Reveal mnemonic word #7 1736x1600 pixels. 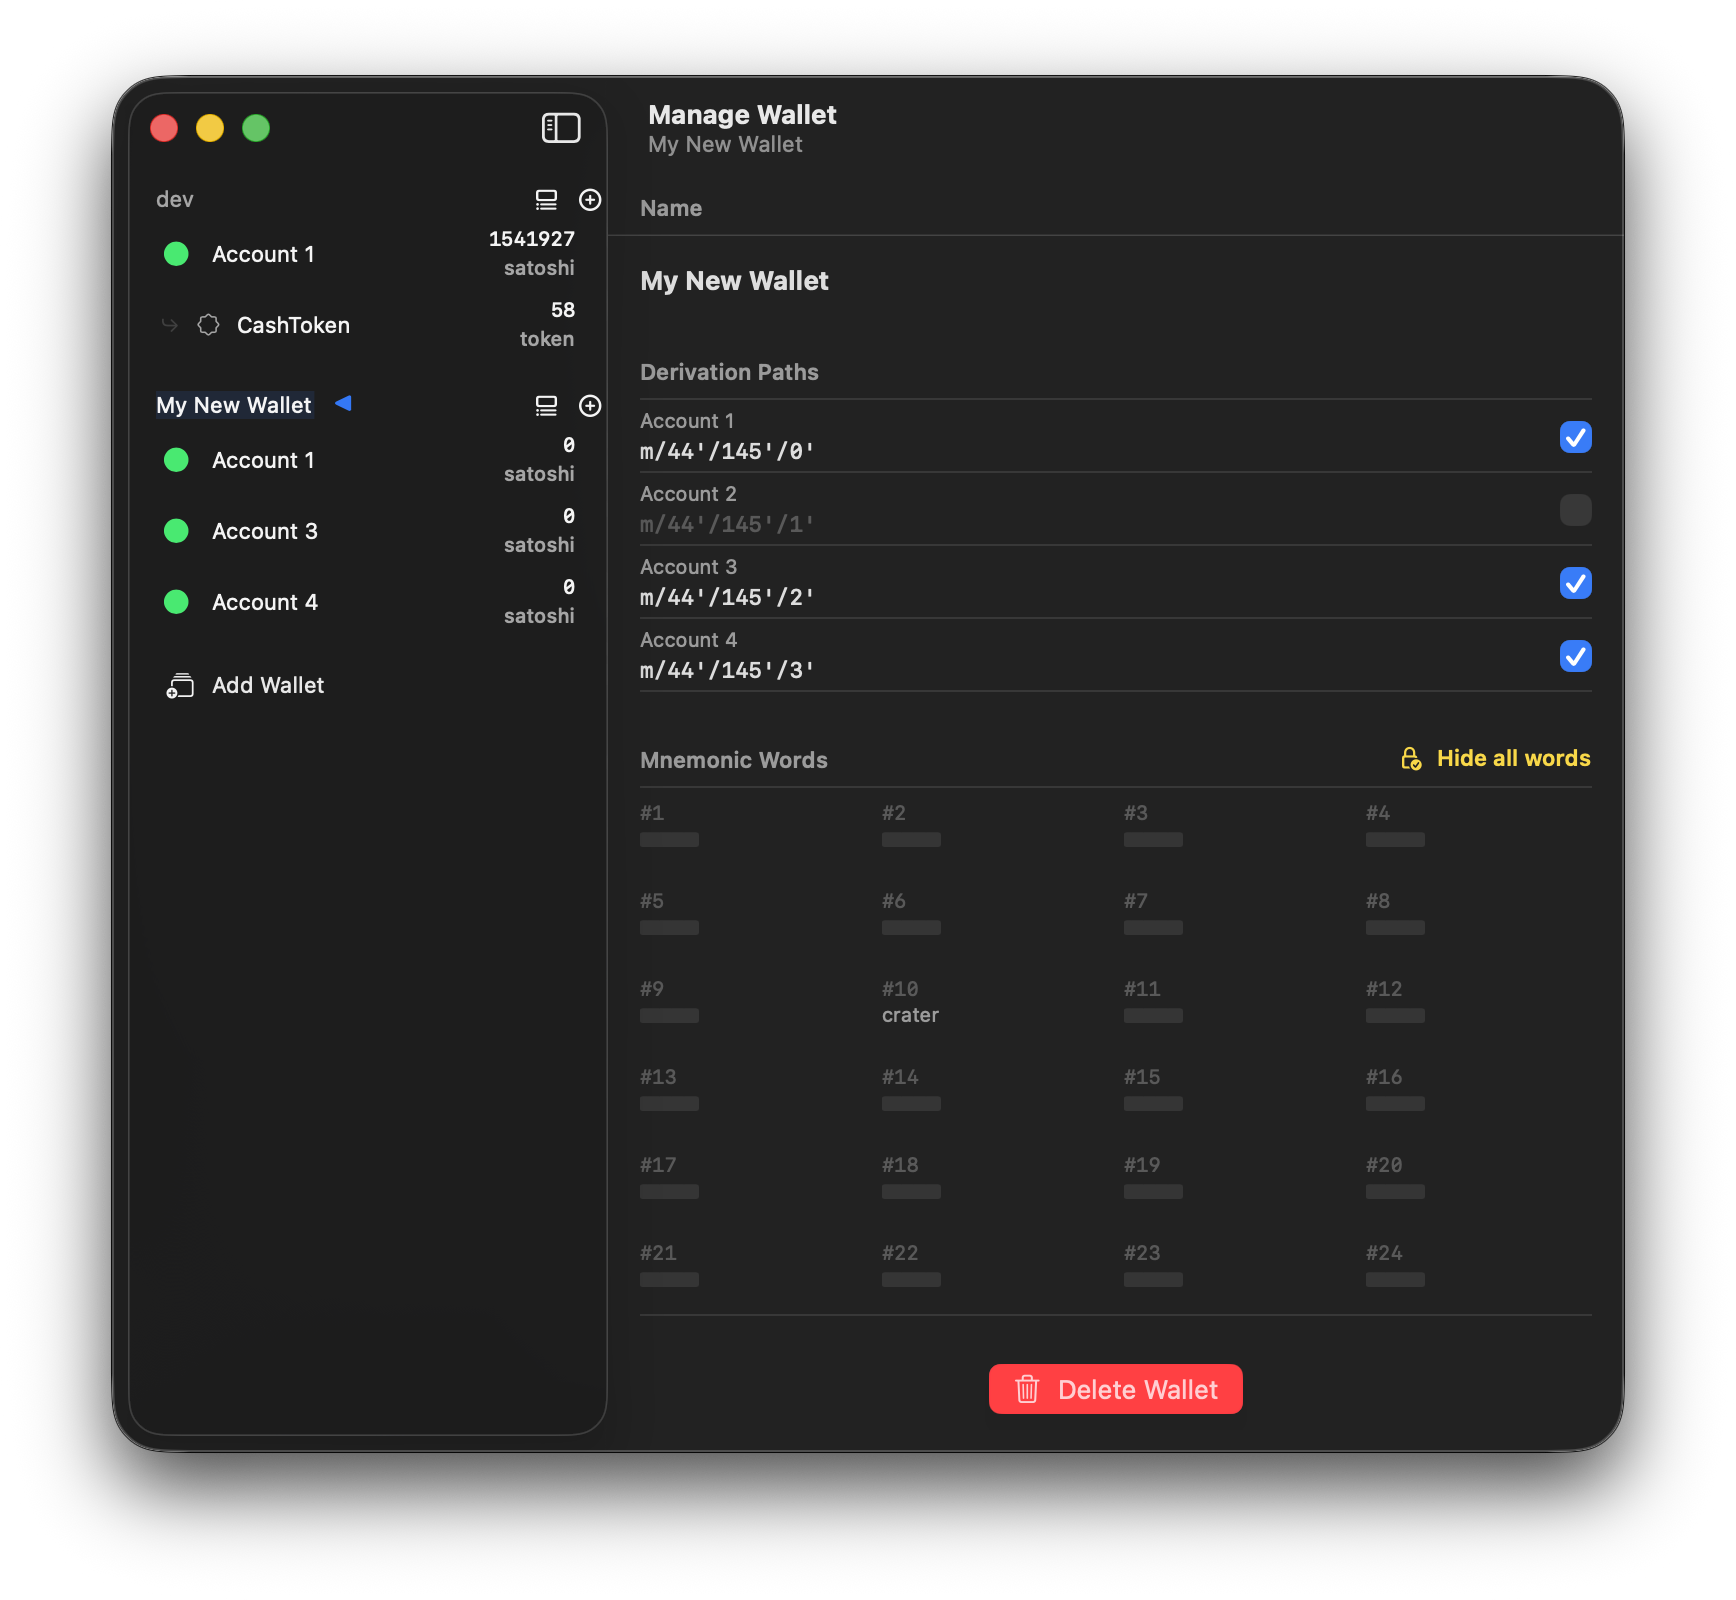click(1153, 928)
